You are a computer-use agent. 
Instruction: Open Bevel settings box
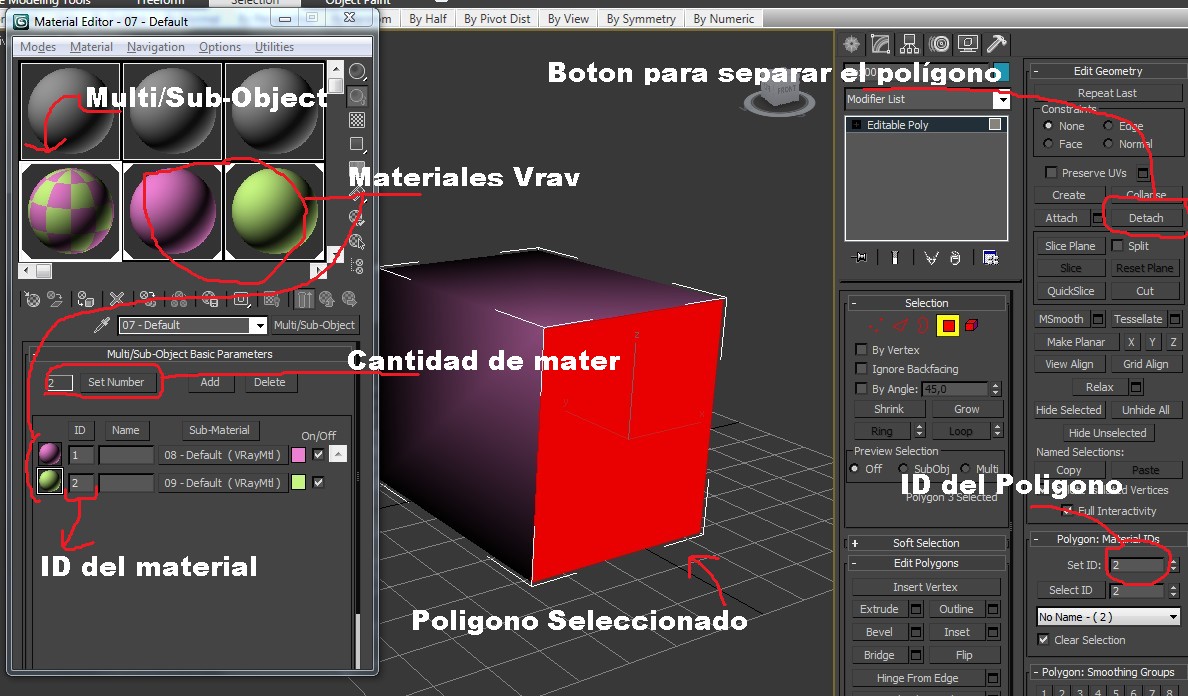(x=916, y=632)
